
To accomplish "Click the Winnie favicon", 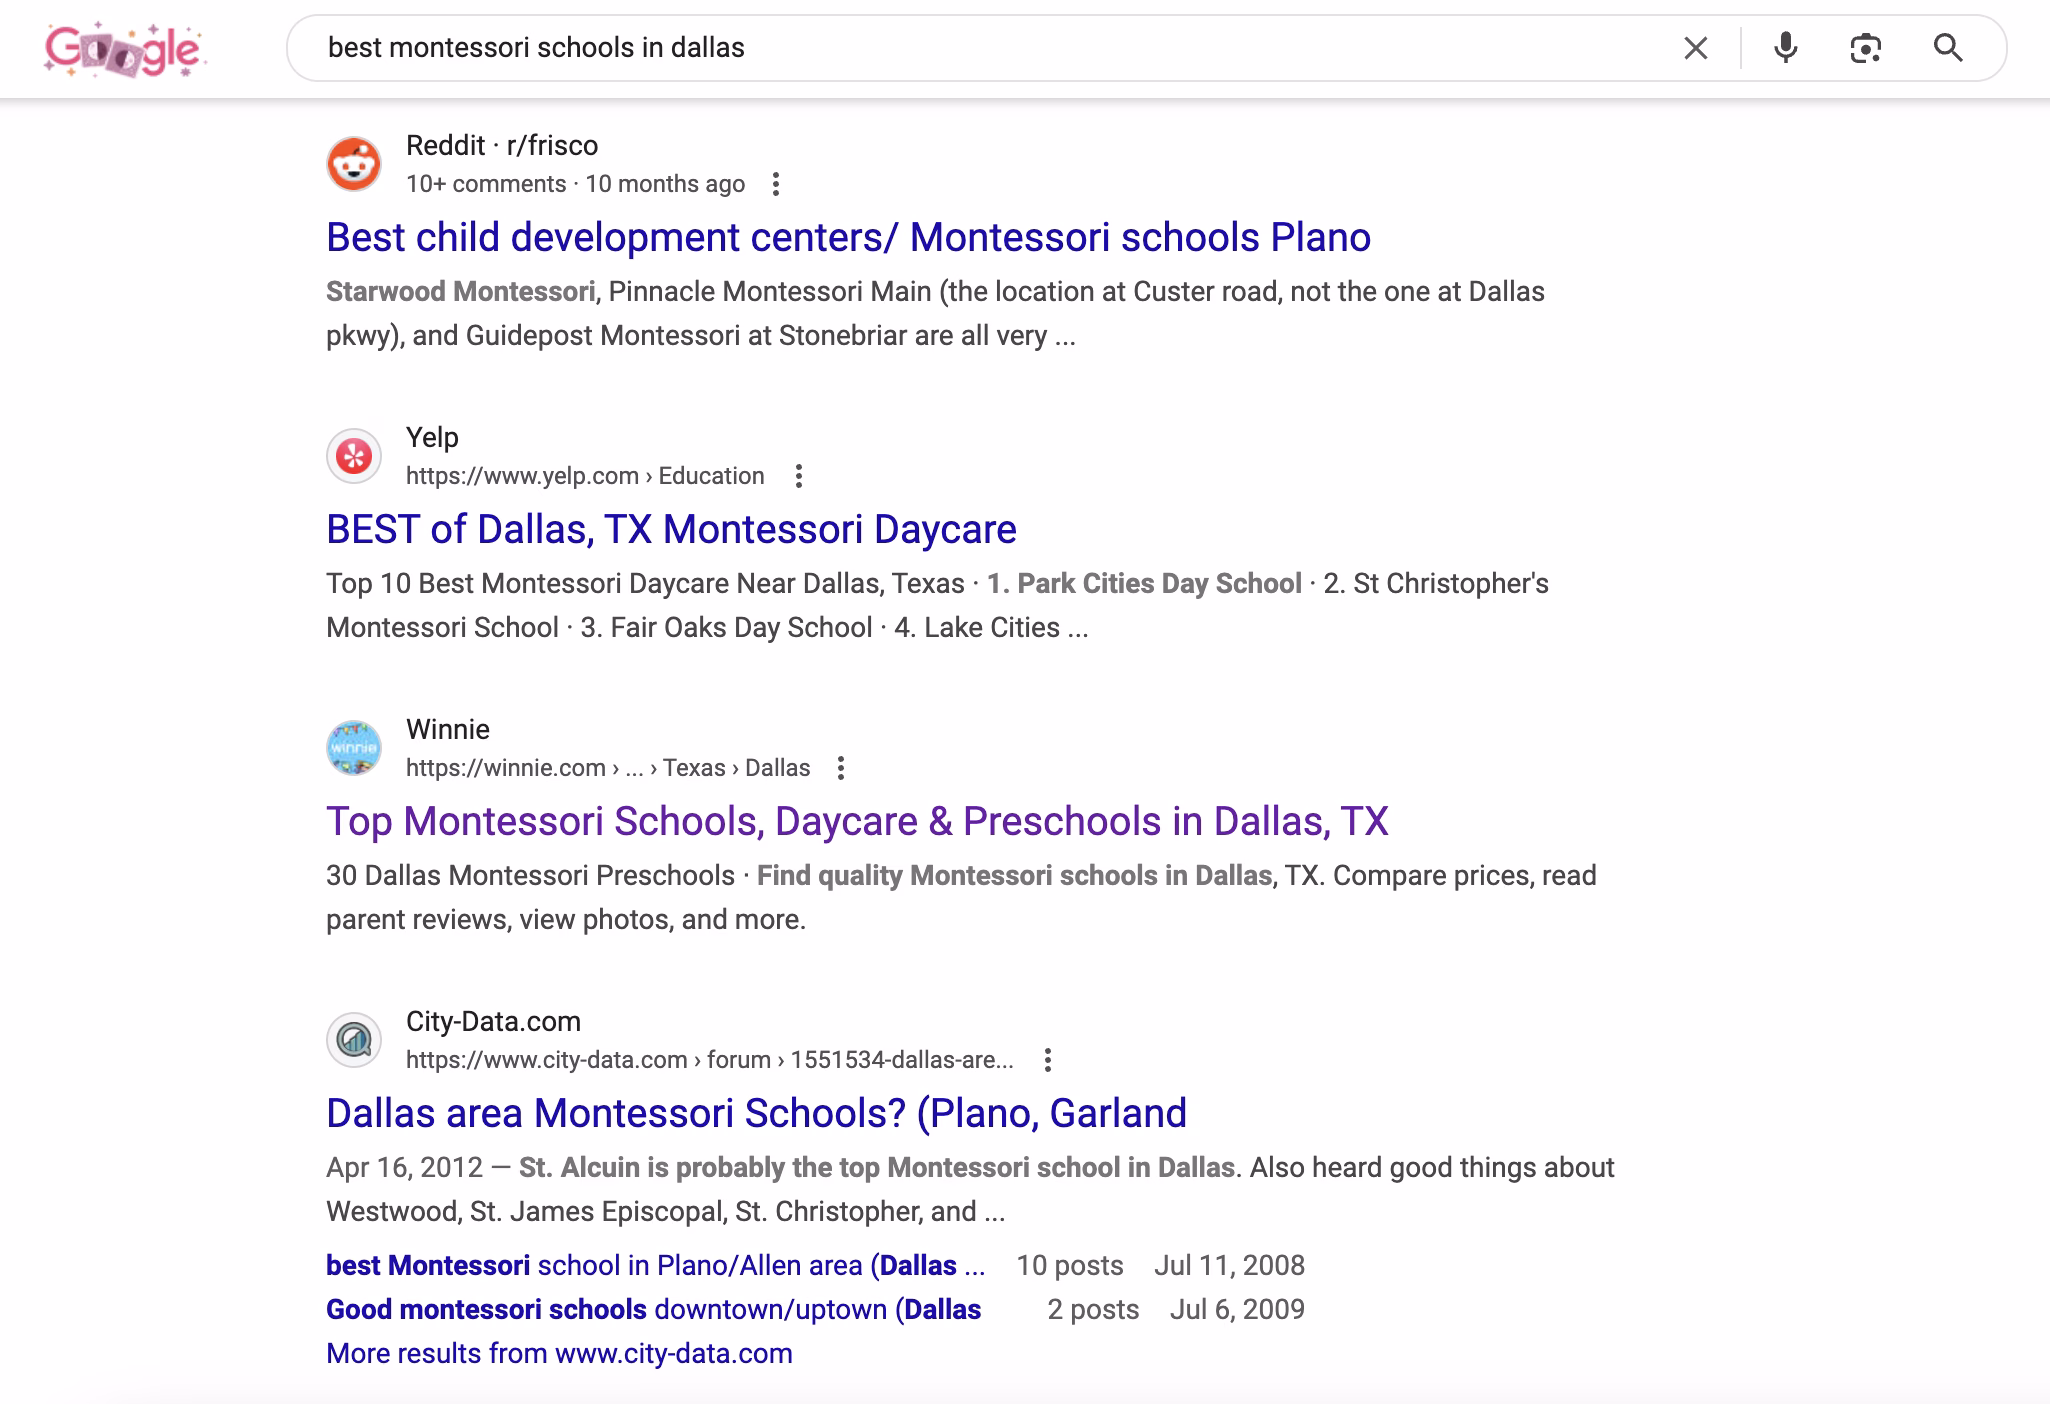I will (x=354, y=748).
